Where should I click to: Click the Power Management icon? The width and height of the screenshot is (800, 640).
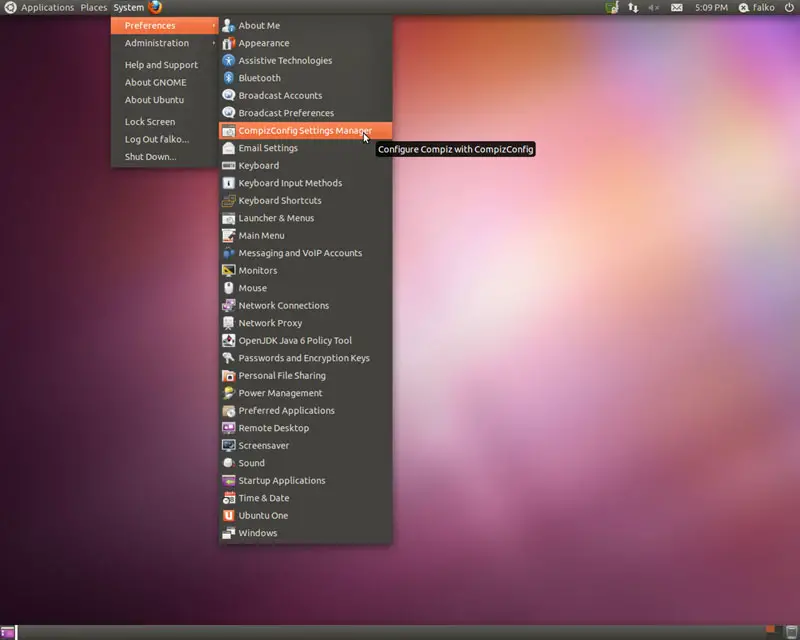pos(229,393)
